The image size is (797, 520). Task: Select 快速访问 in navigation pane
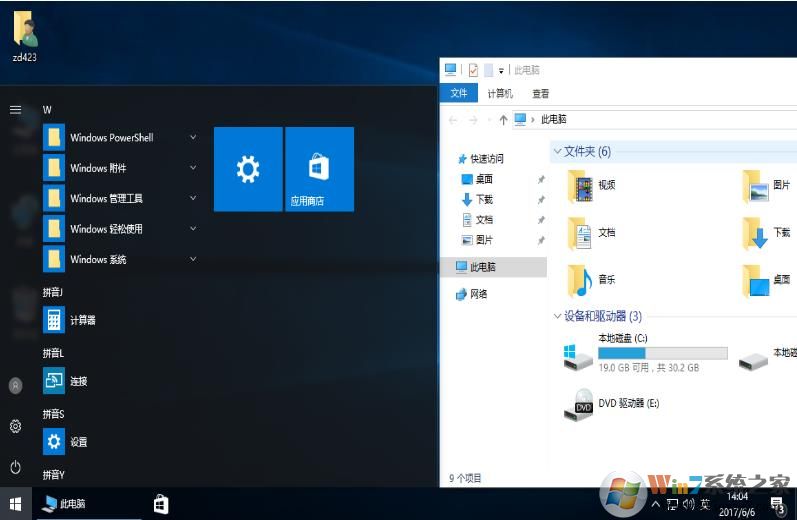pos(481,159)
